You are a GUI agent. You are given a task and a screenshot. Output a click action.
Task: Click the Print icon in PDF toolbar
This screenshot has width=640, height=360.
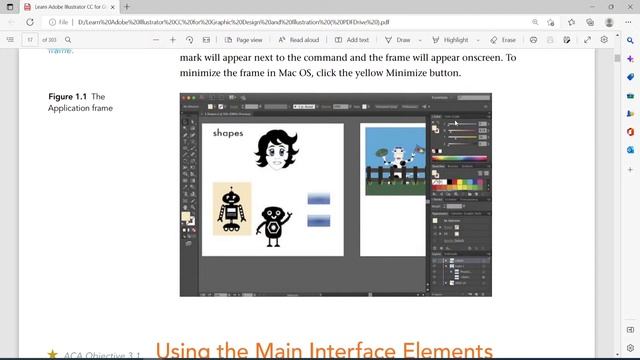(533, 40)
